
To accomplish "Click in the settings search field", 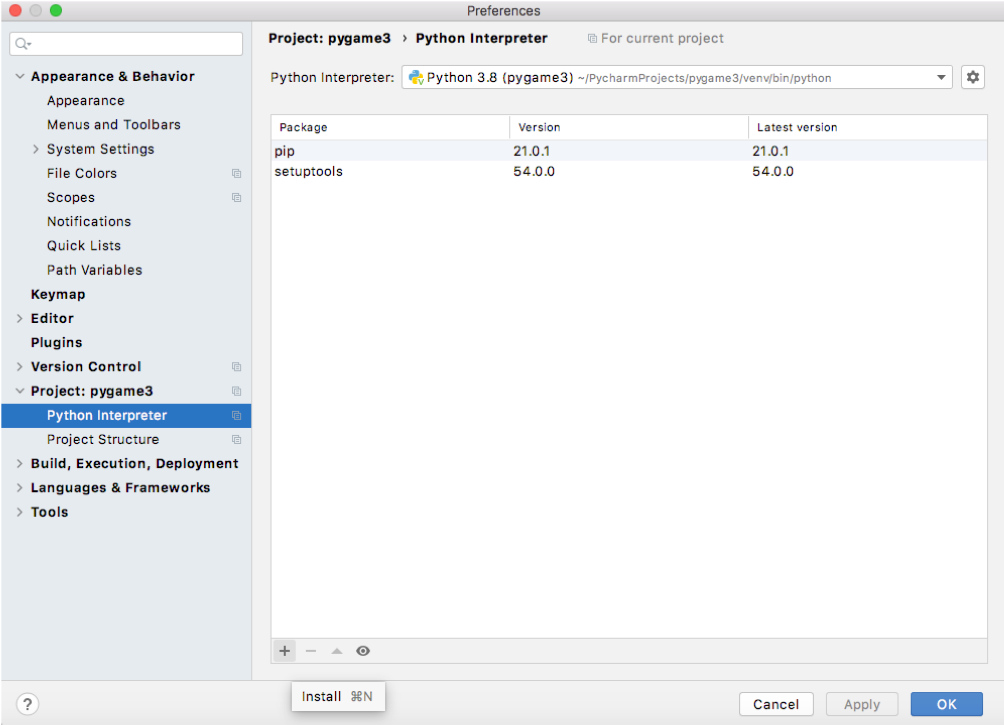I will pyautogui.click(x=126, y=44).
